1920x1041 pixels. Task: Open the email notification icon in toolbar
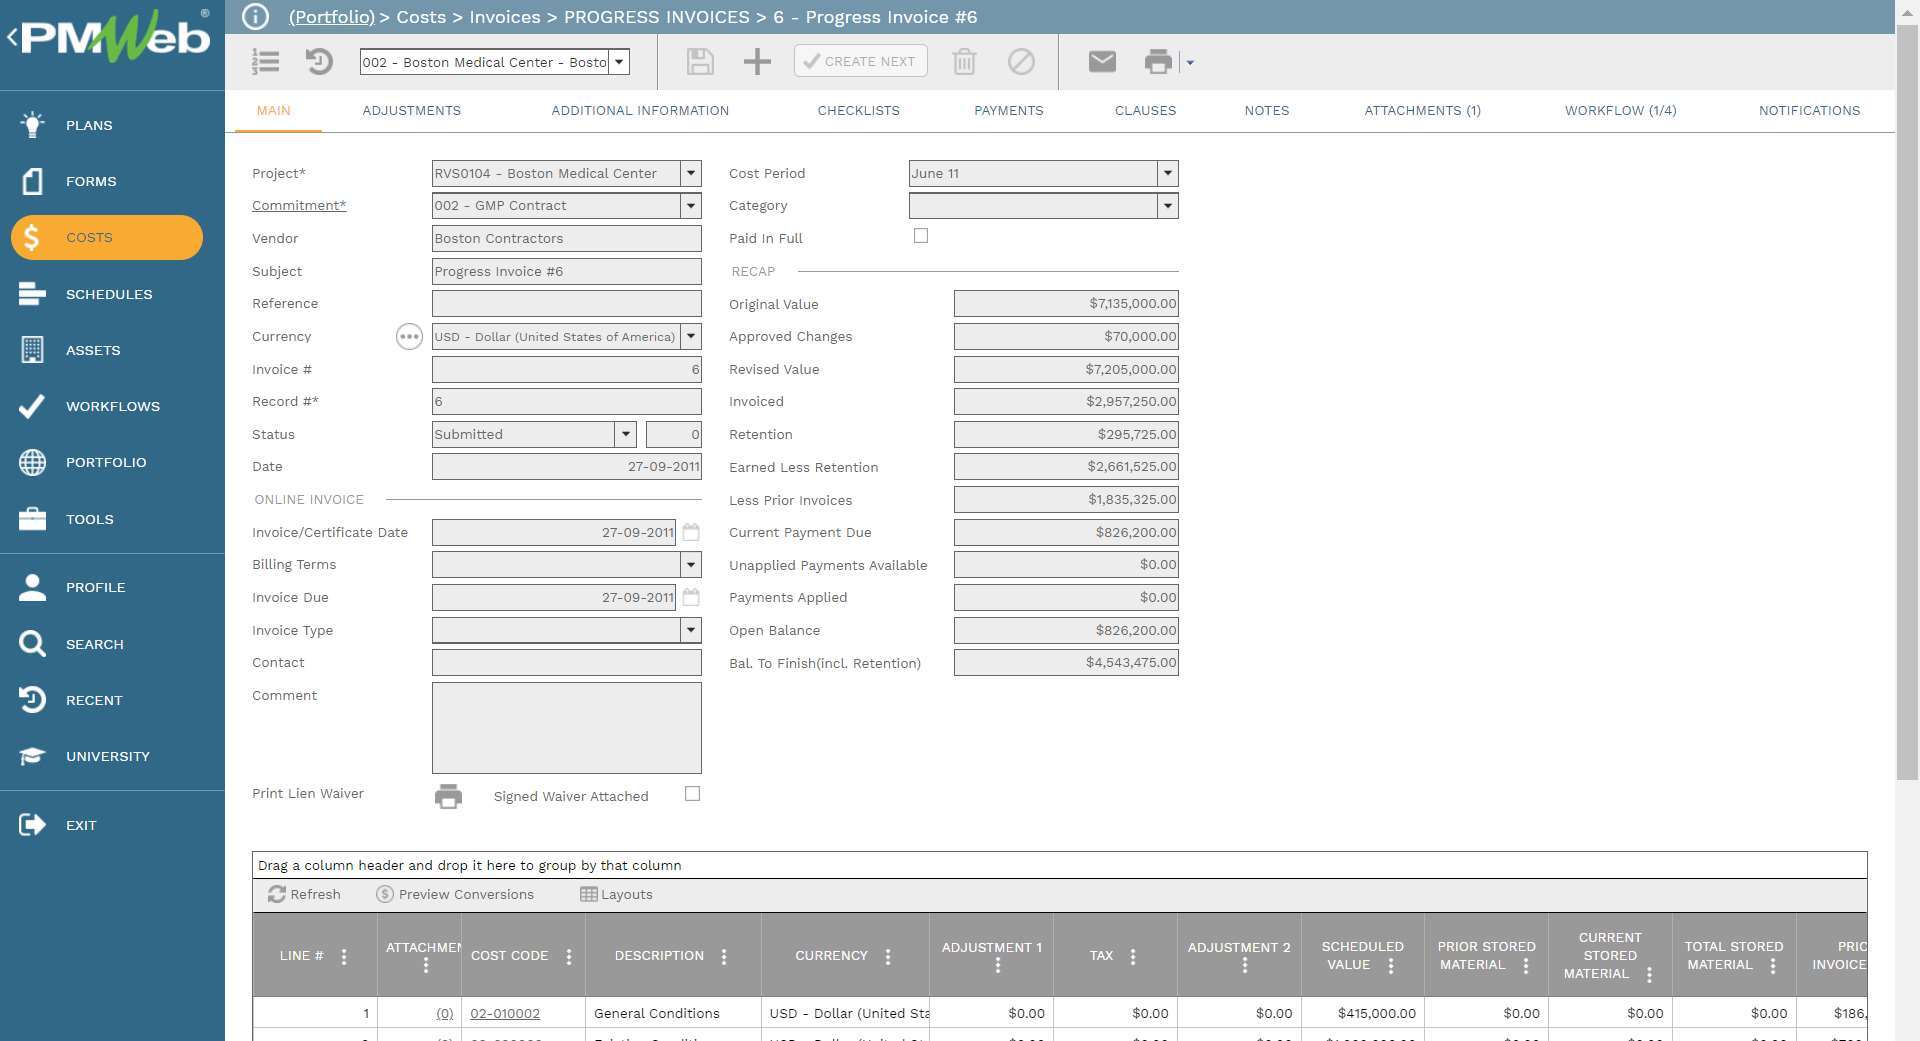point(1100,61)
